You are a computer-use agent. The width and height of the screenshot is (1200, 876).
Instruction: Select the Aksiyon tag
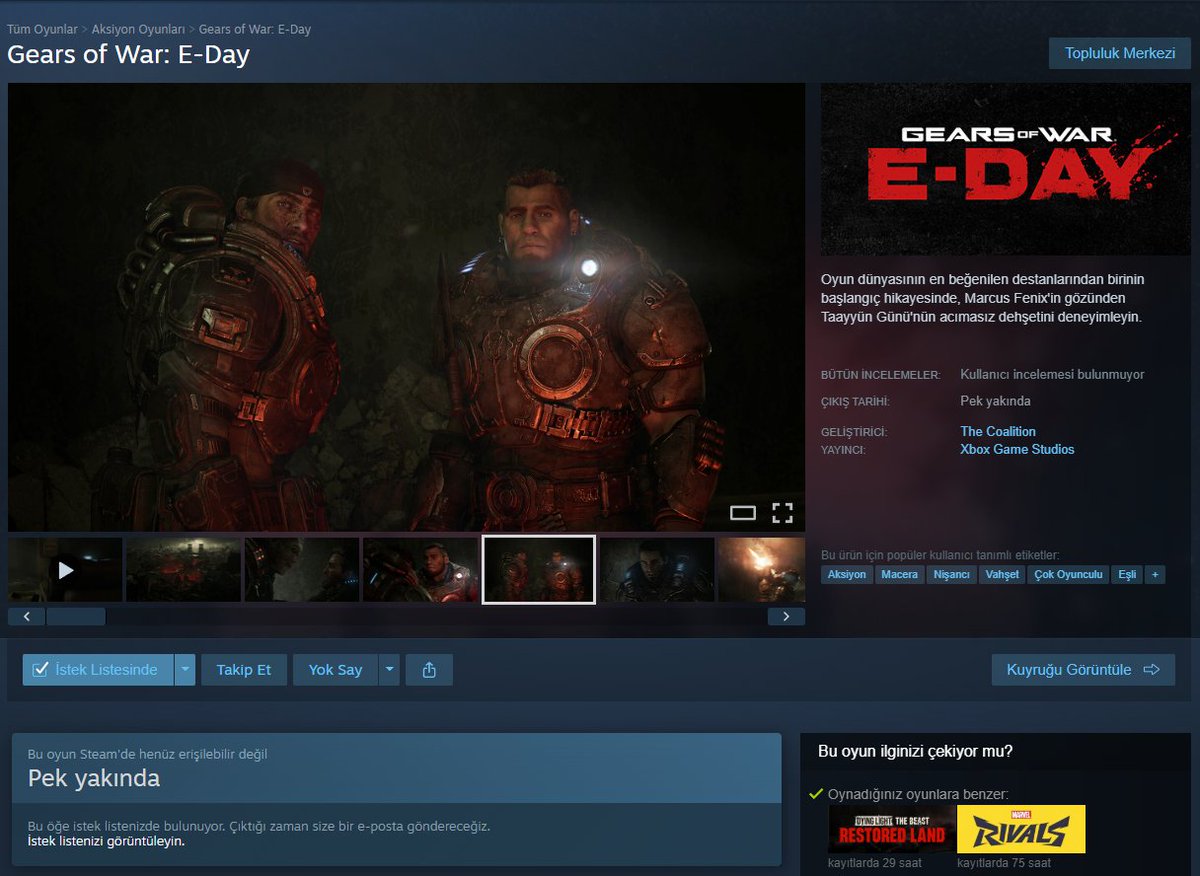pyautogui.click(x=846, y=574)
